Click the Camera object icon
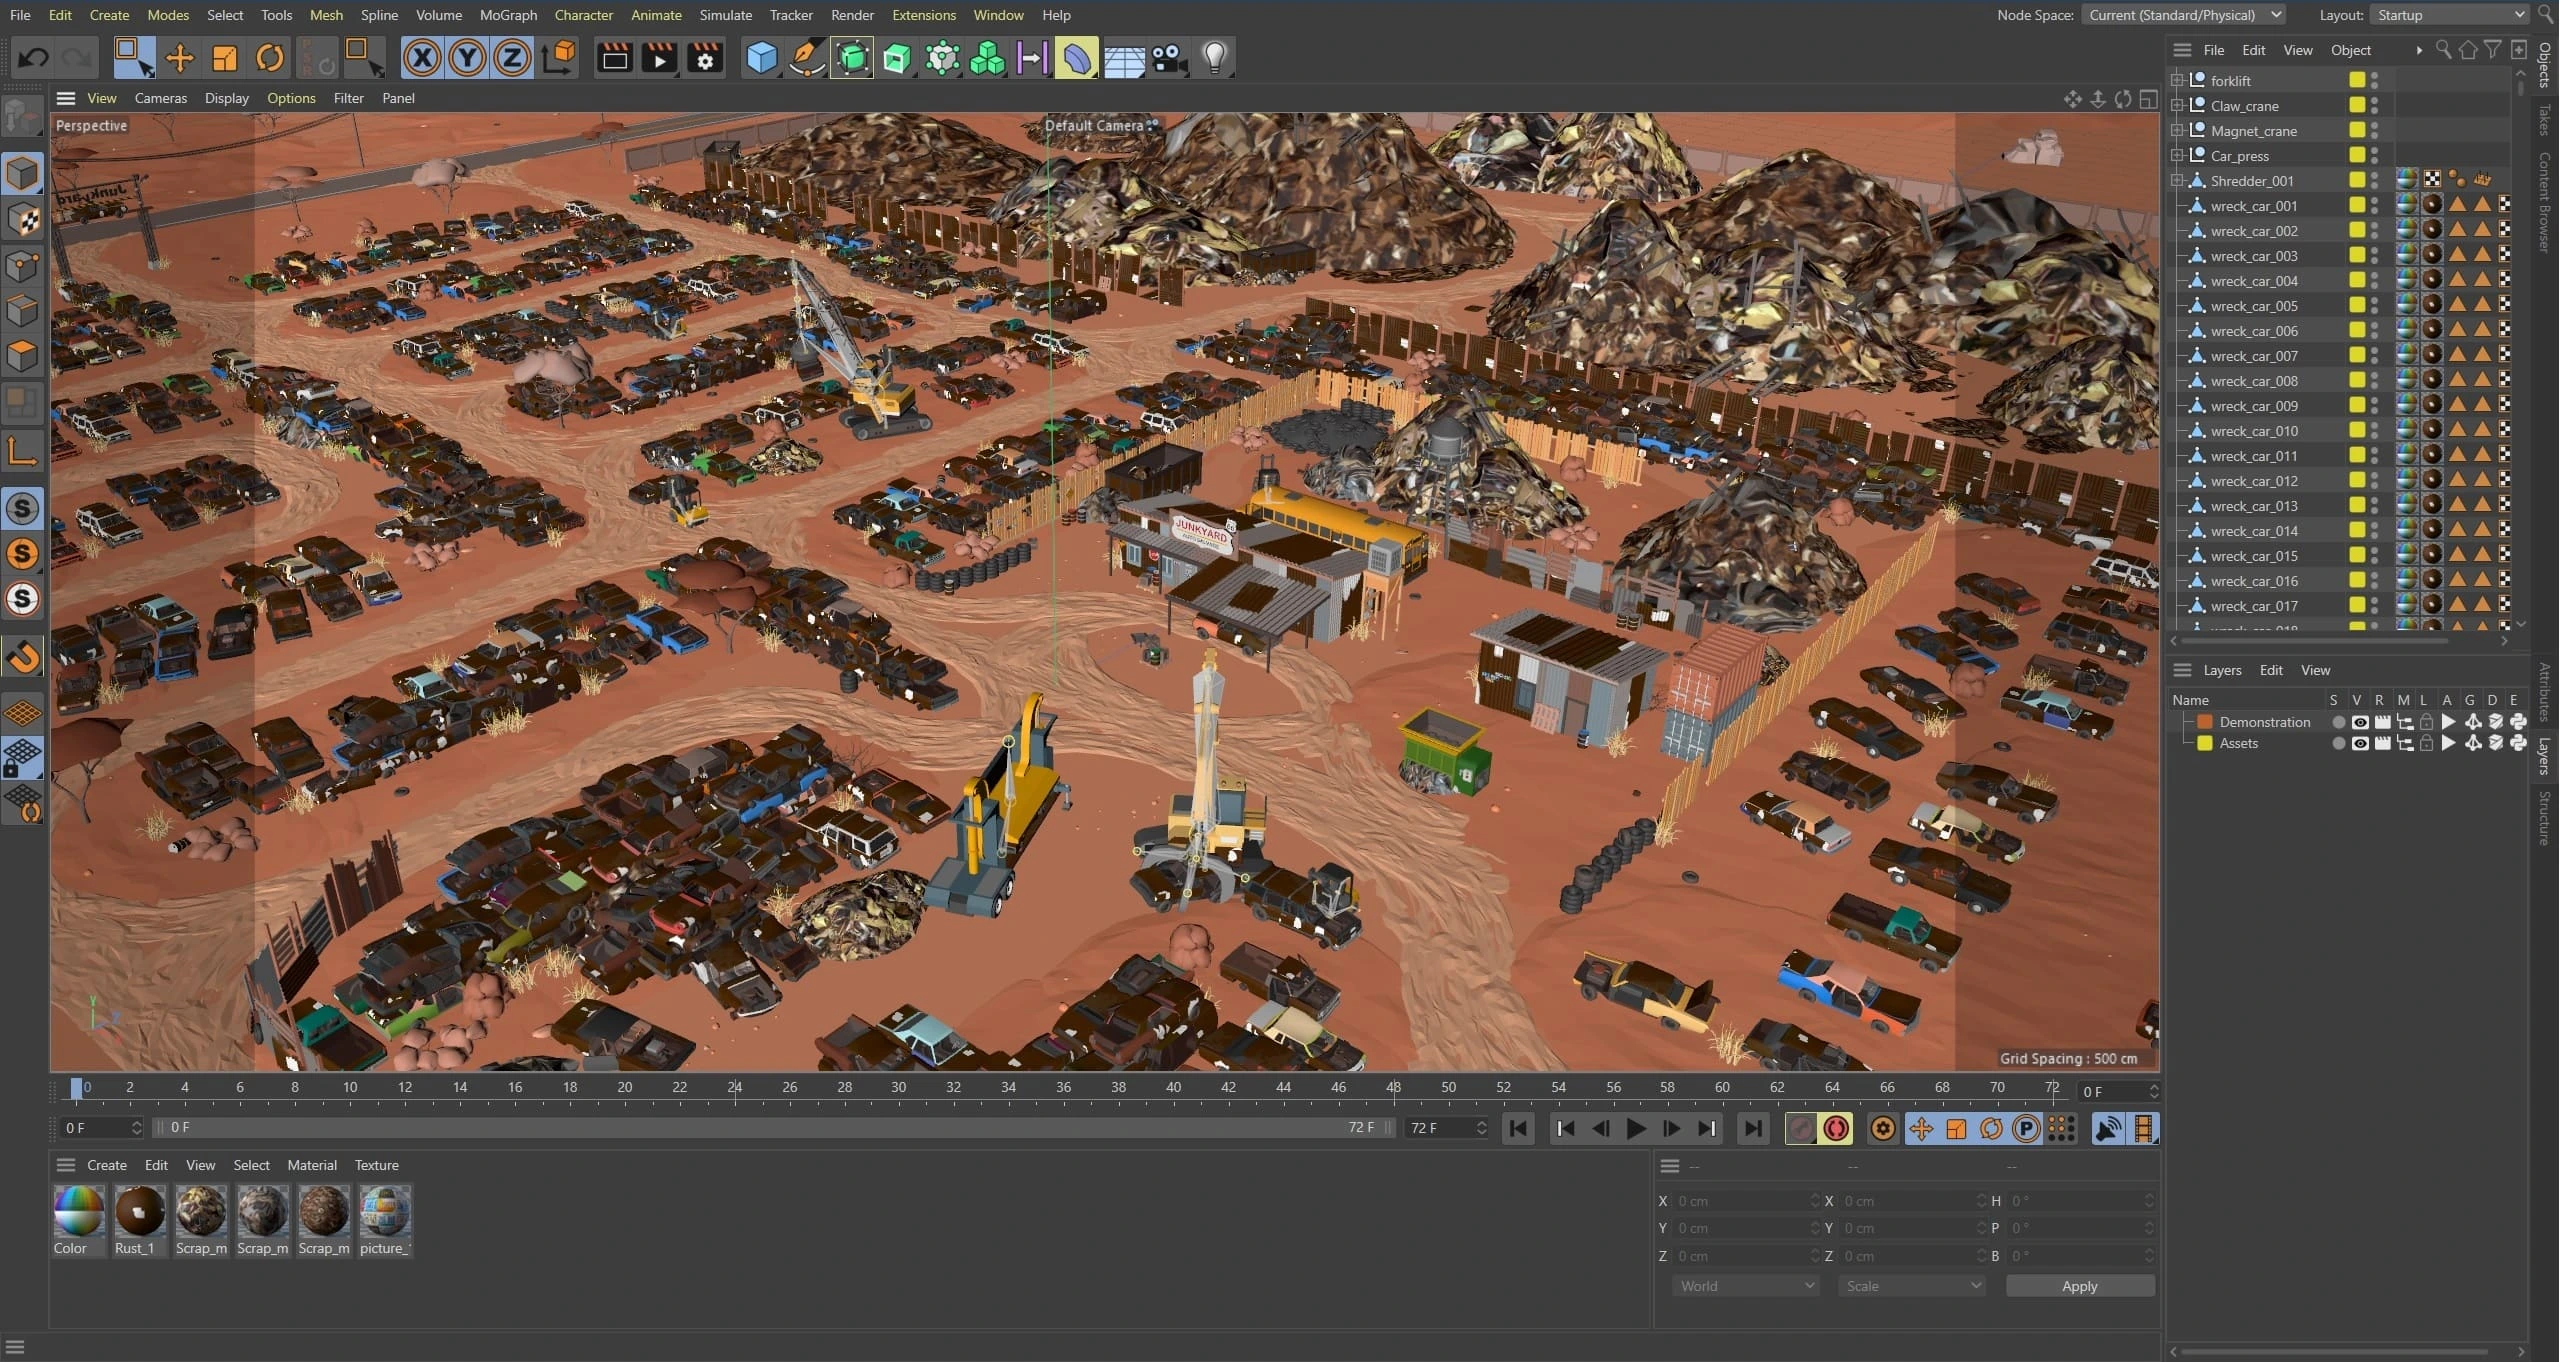Viewport: 2560px width, 1362px height. click(x=1168, y=58)
